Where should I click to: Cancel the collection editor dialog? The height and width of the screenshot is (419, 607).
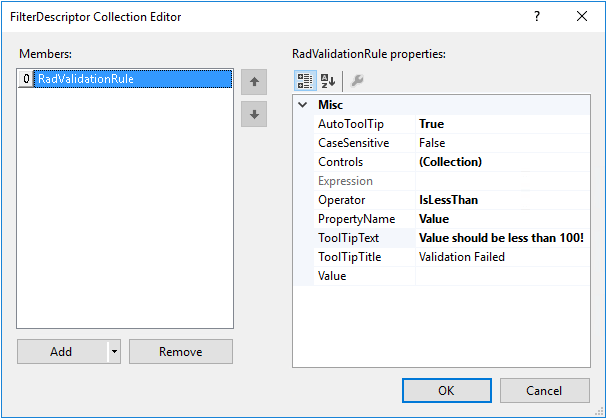[545, 390]
